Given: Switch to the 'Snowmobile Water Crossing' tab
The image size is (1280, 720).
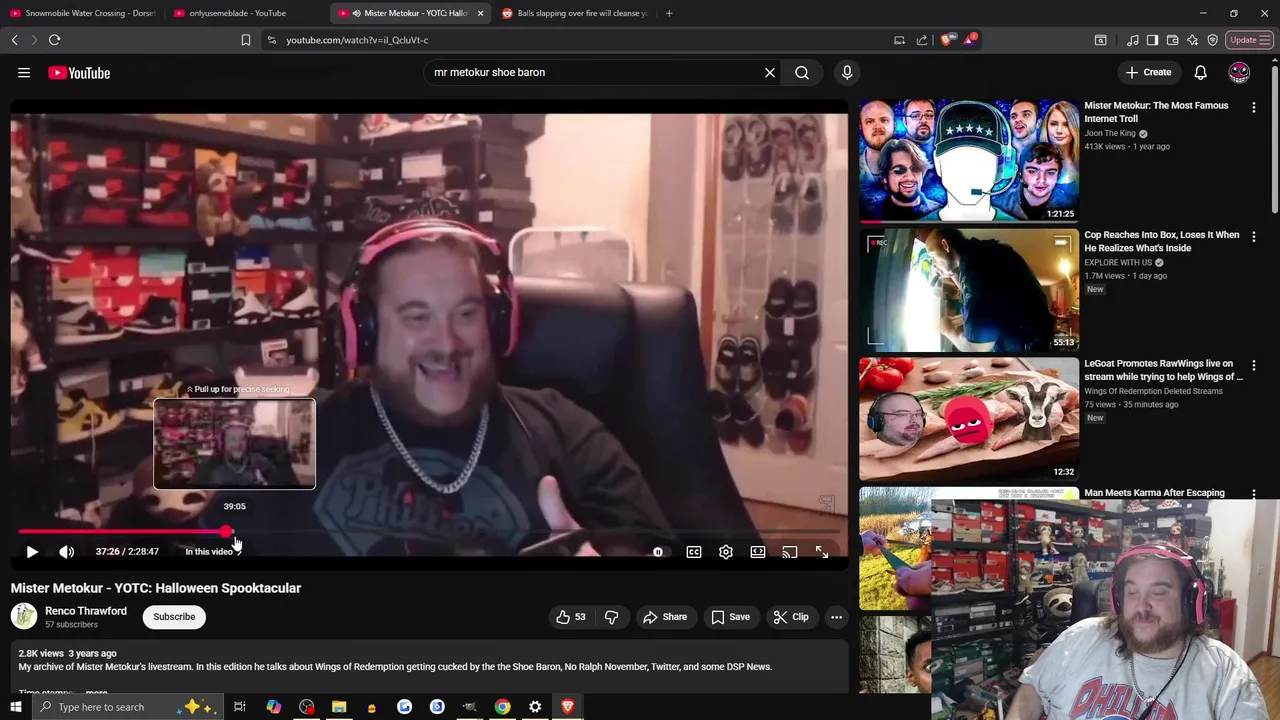Looking at the screenshot, I should (x=82, y=13).
